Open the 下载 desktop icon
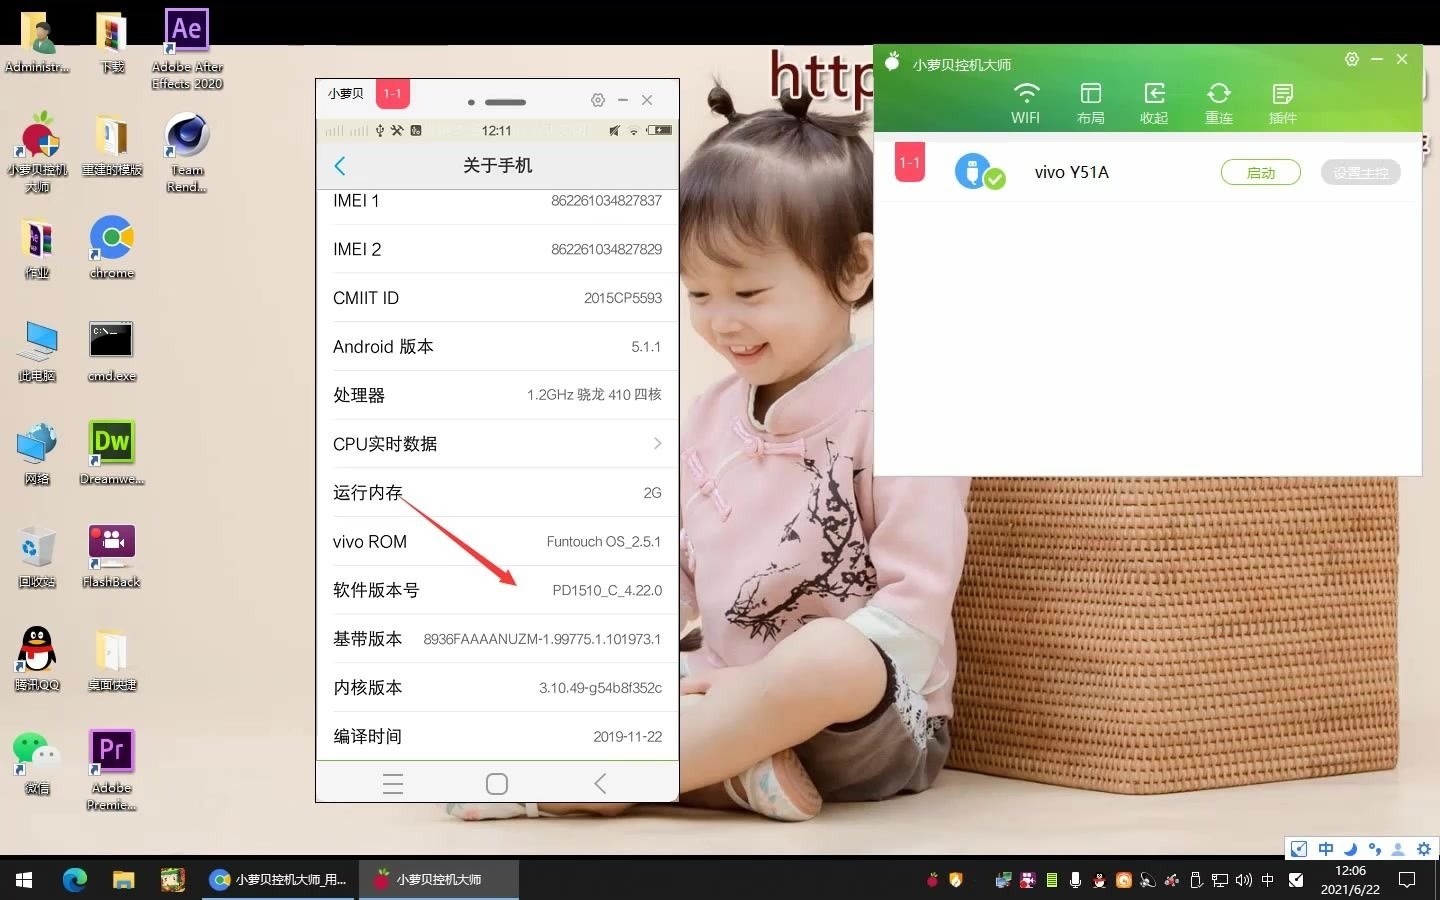 112,42
